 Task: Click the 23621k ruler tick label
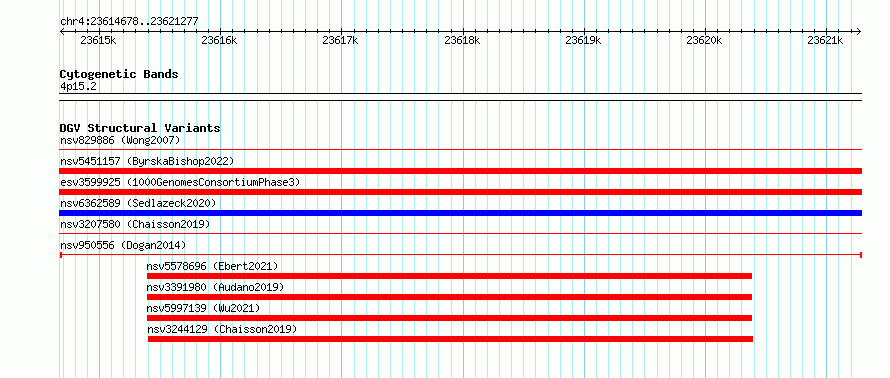(x=825, y=40)
